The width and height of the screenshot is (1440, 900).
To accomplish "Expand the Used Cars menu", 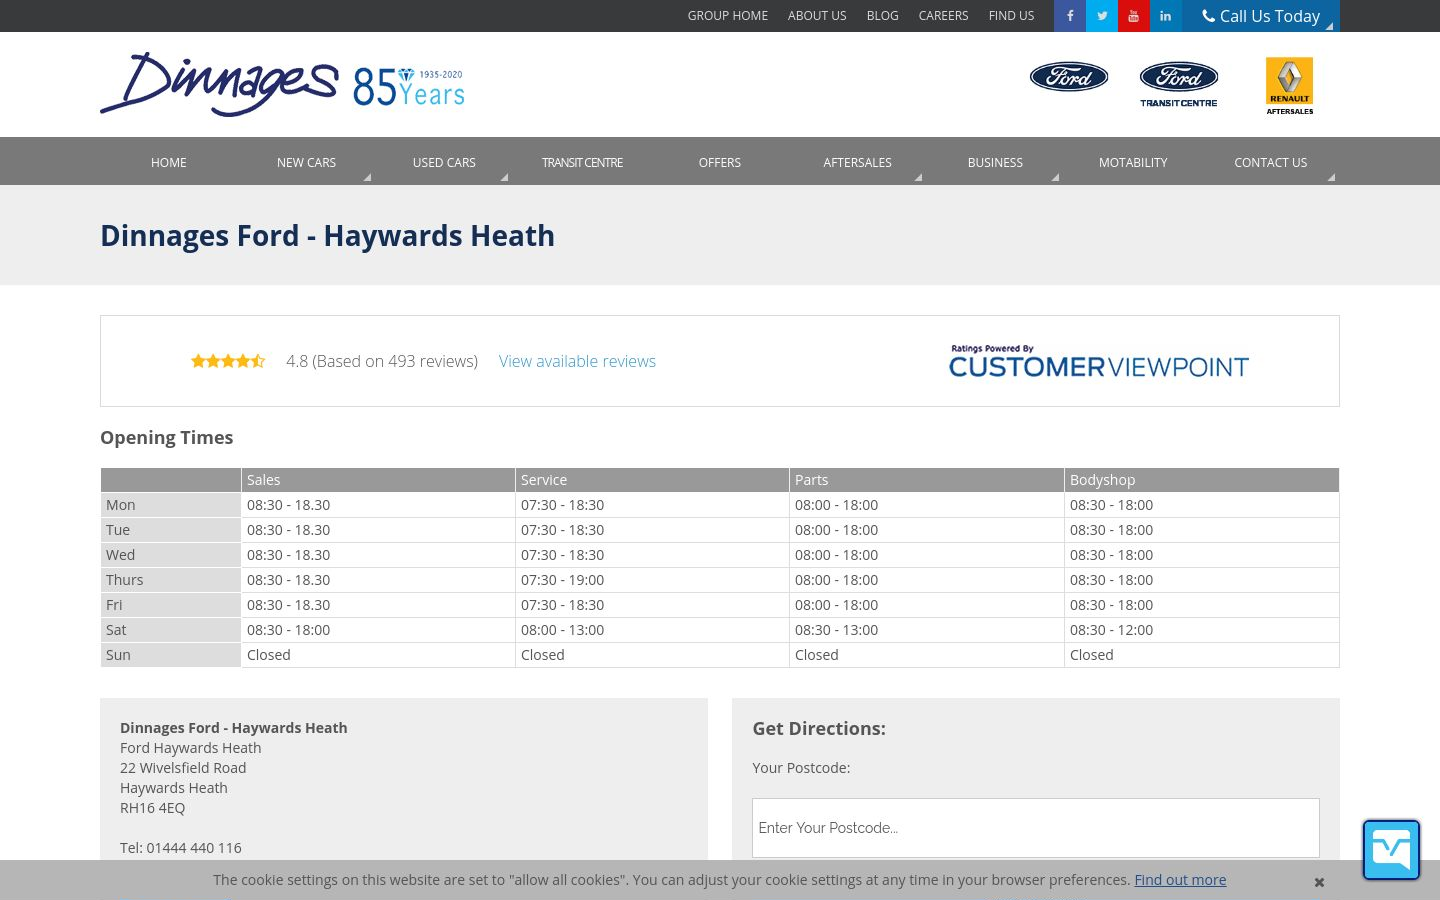I will click(444, 162).
